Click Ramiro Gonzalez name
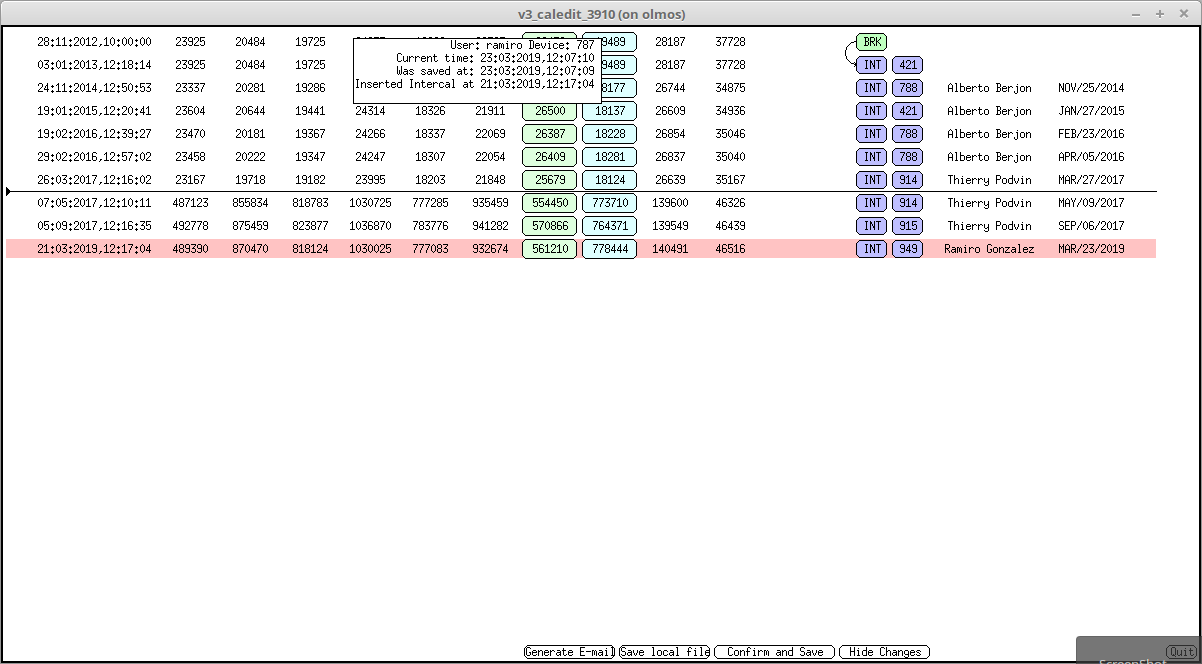1202x664 pixels. click(989, 249)
